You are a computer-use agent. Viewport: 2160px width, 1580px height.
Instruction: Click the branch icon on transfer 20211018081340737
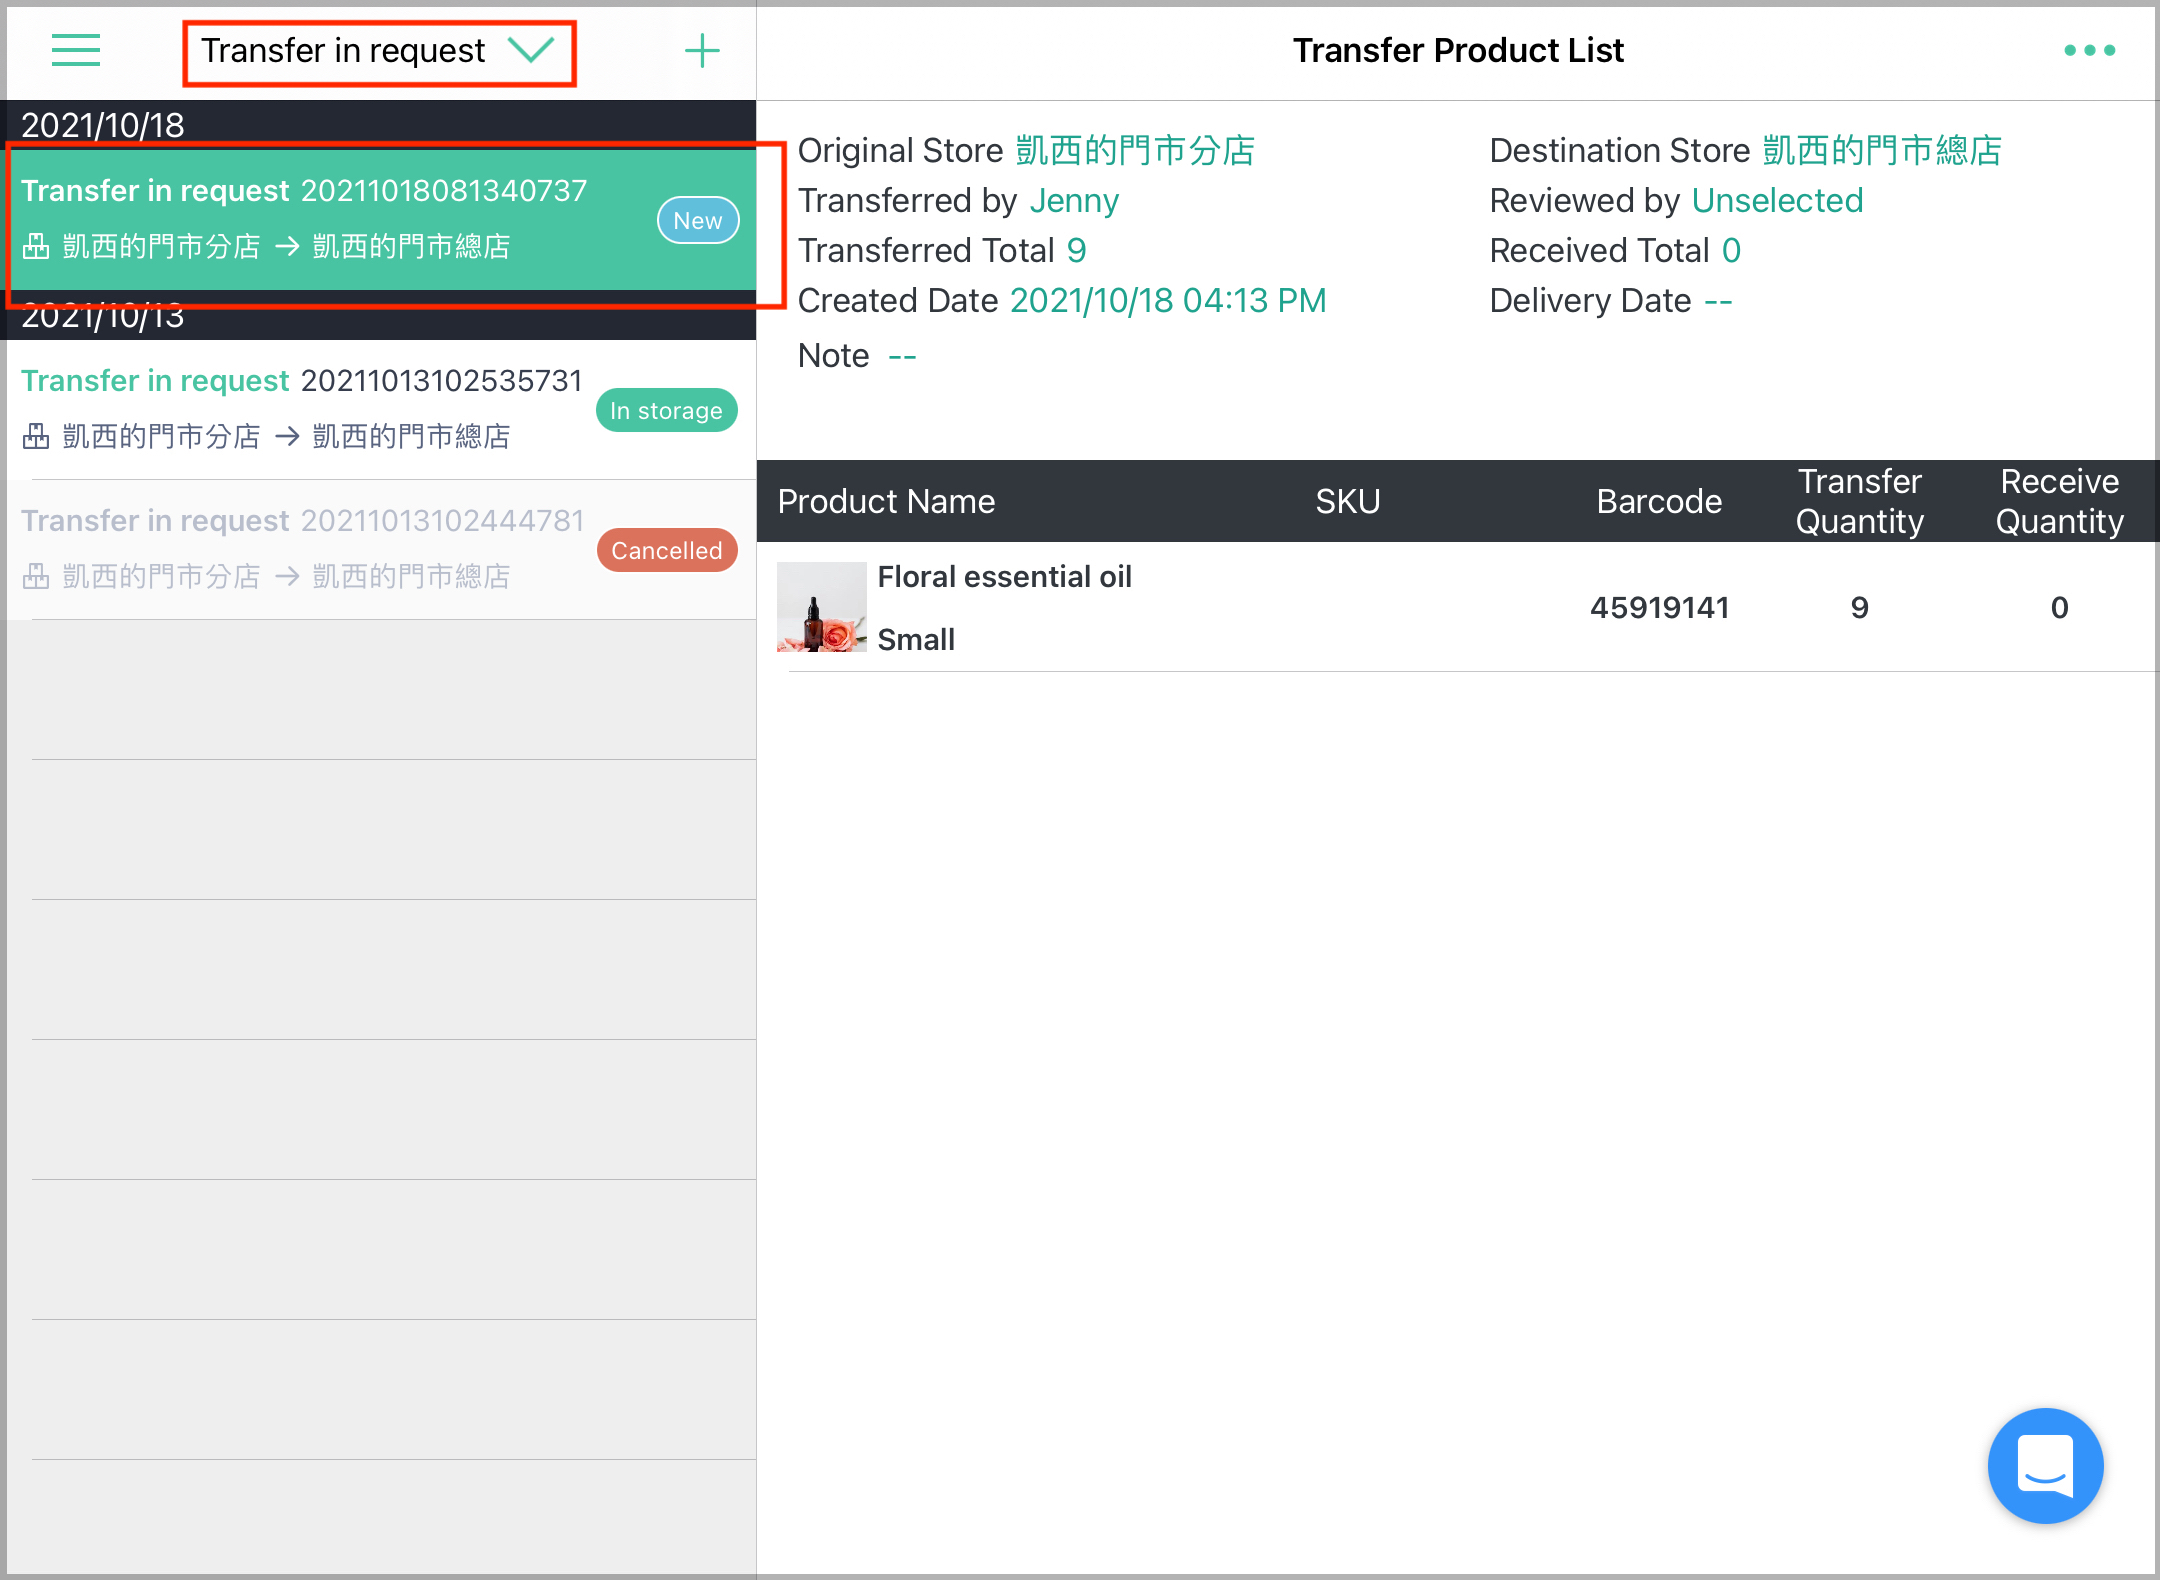(x=36, y=246)
